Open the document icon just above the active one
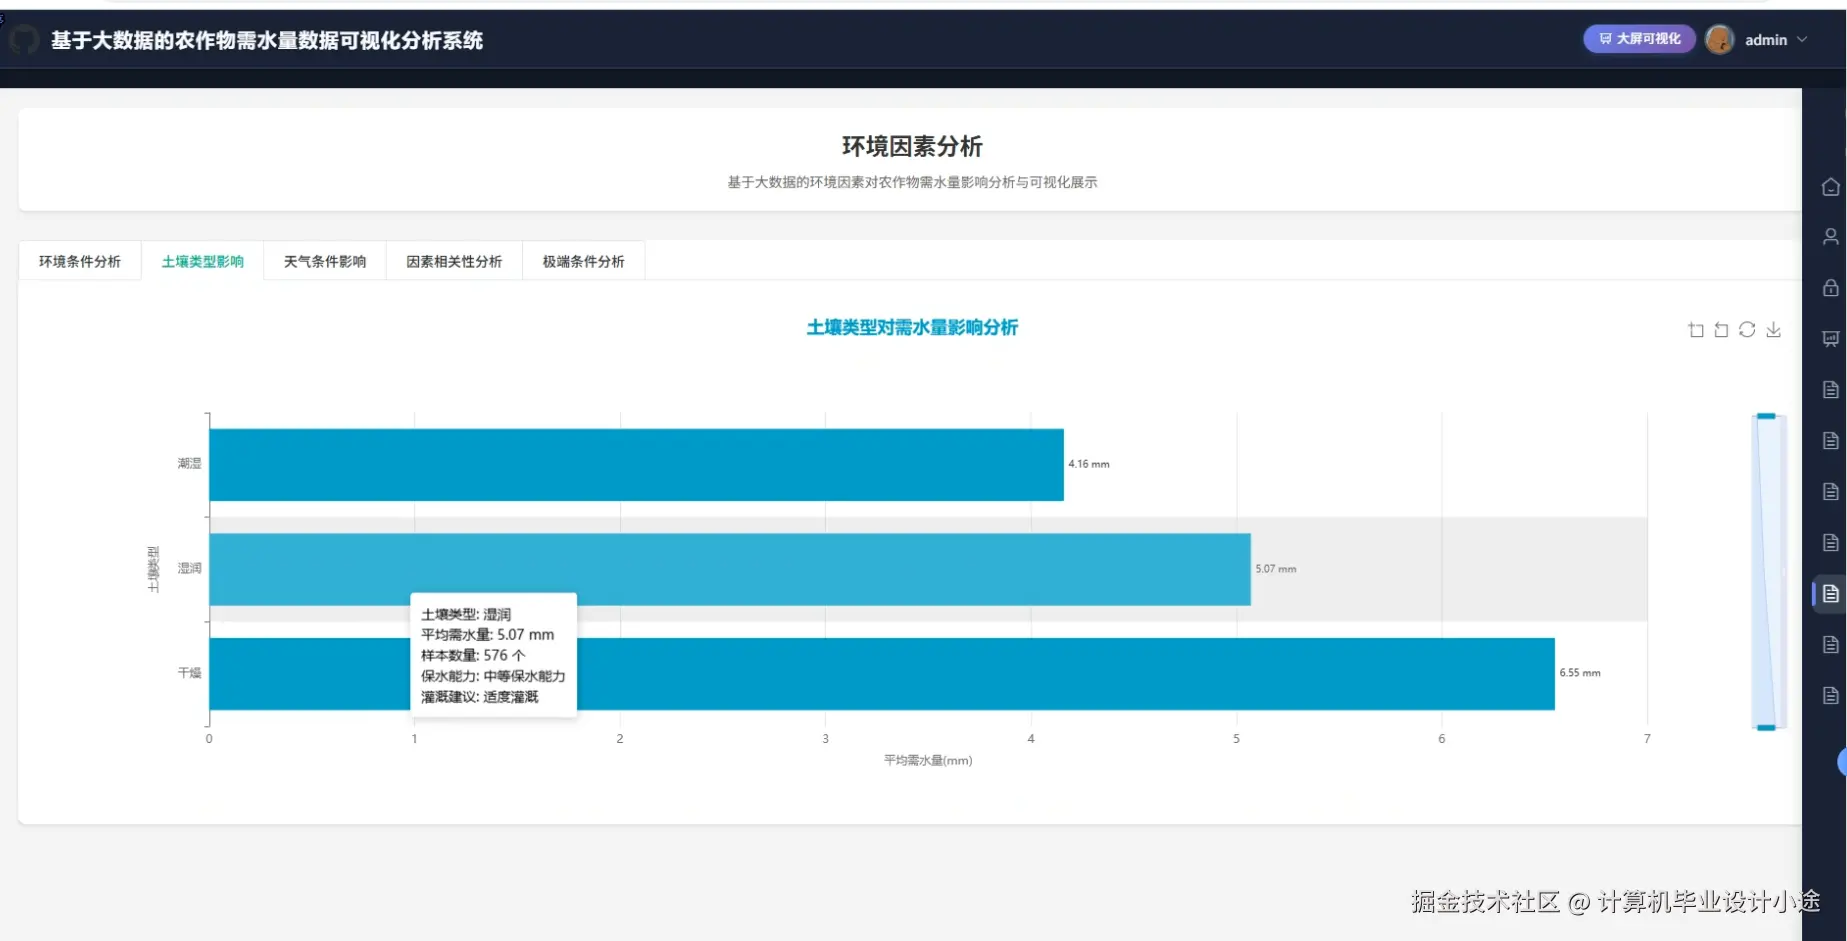1847x941 pixels. click(x=1830, y=543)
